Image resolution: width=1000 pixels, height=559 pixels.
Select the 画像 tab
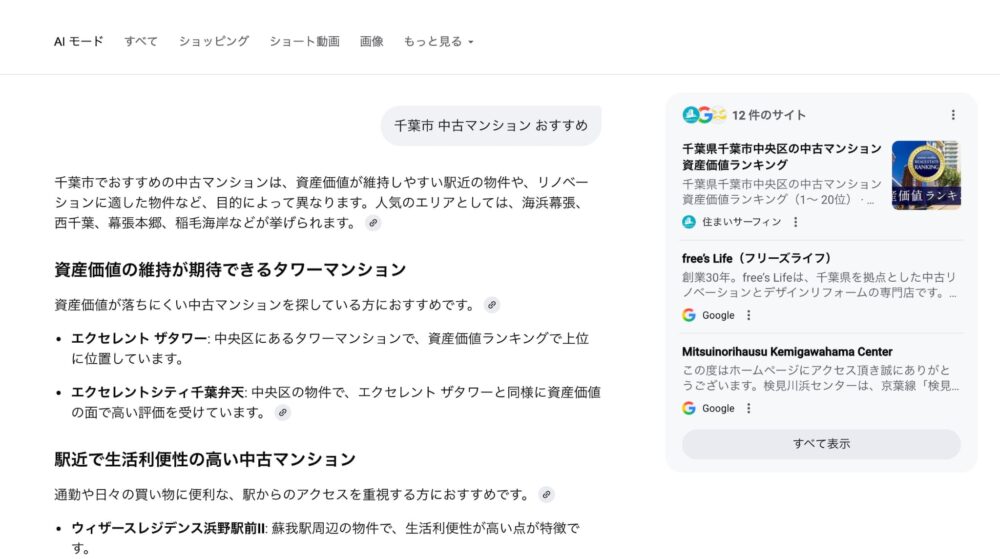coord(371,41)
